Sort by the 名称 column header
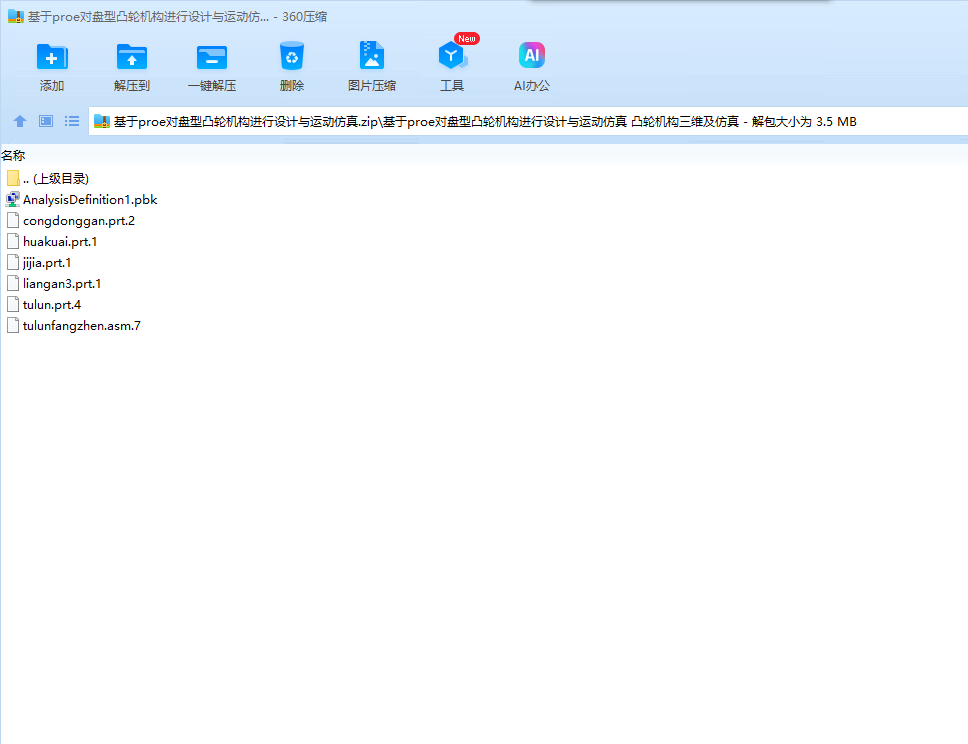The width and height of the screenshot is (968, 744). pos(13,156)
